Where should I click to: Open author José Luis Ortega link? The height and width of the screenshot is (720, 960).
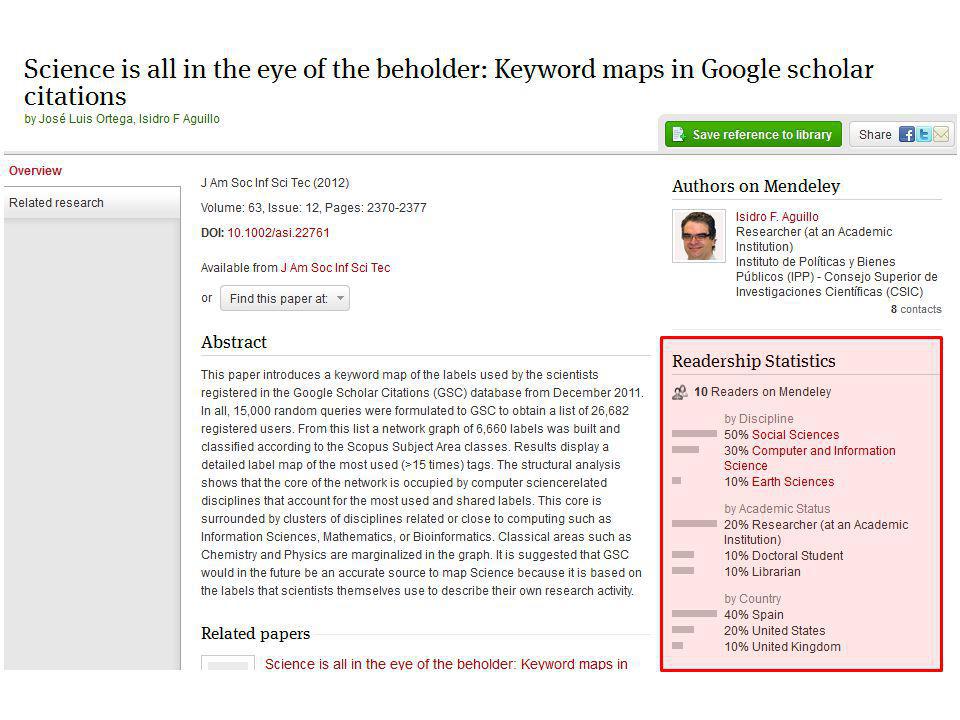pos(85,119)
